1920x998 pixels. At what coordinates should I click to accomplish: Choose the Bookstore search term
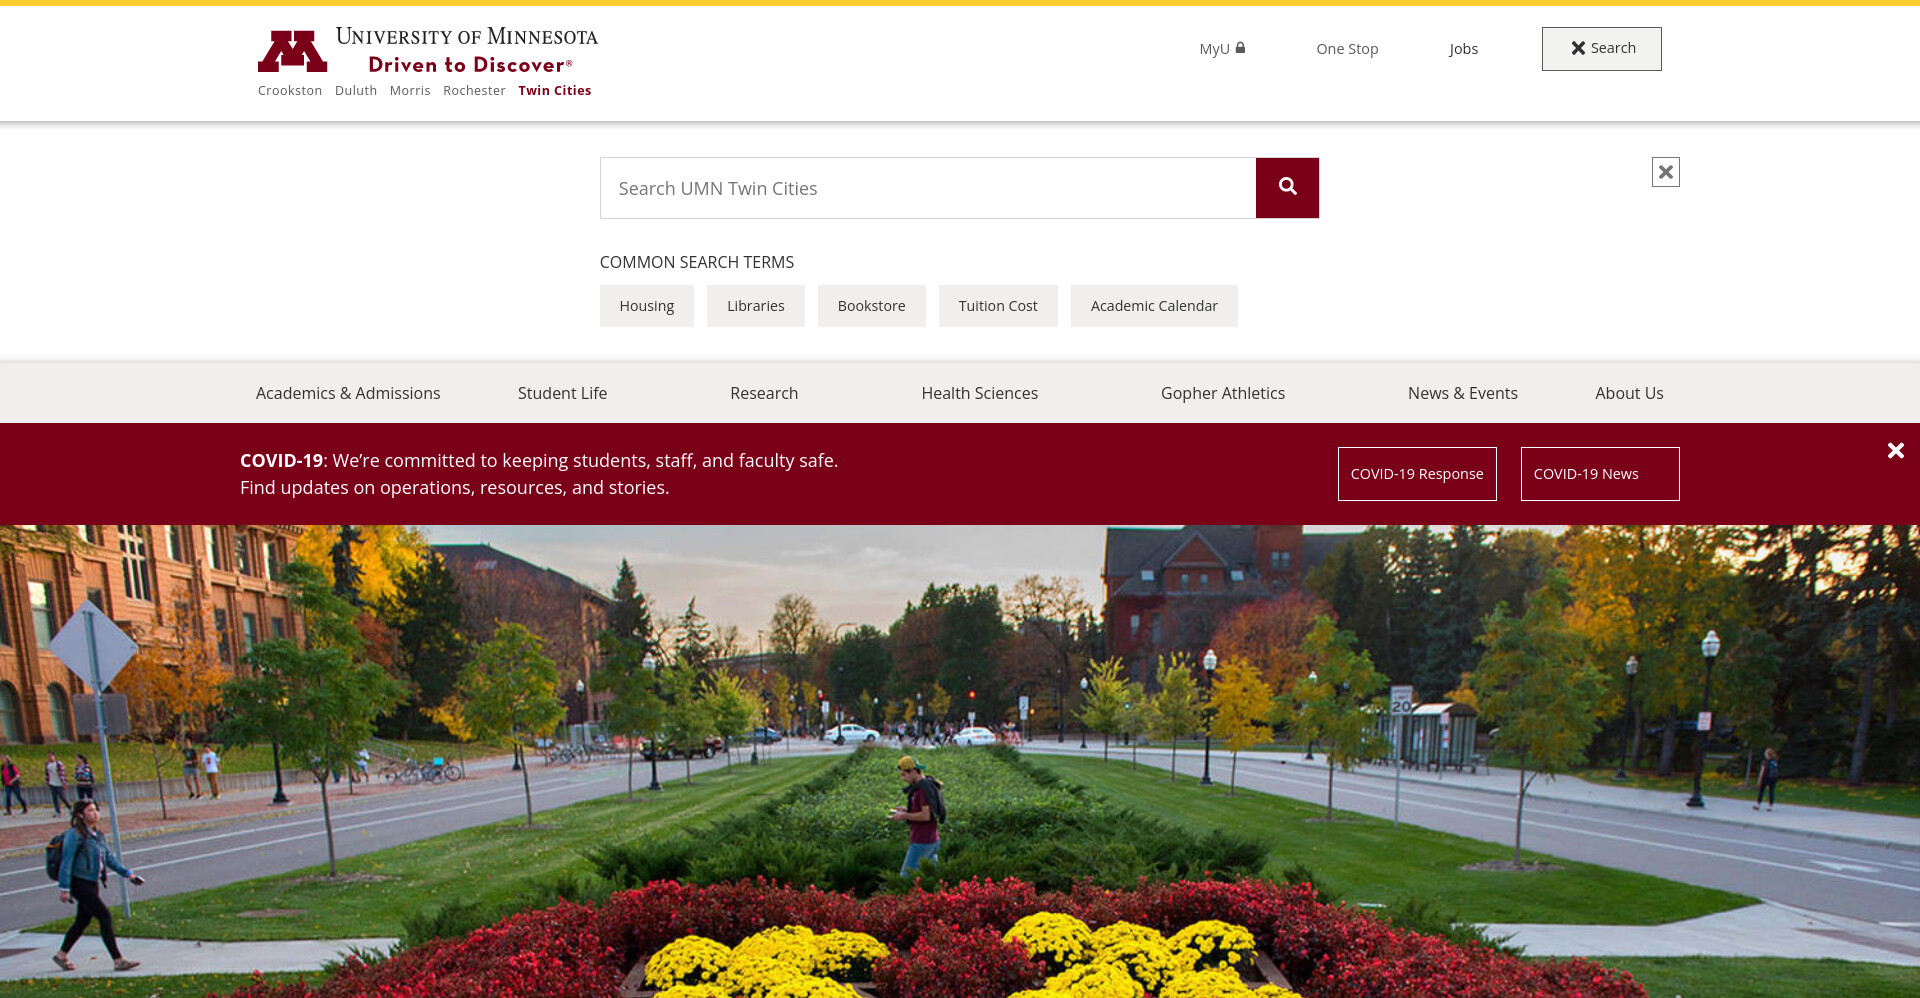[x=872, y=306]
